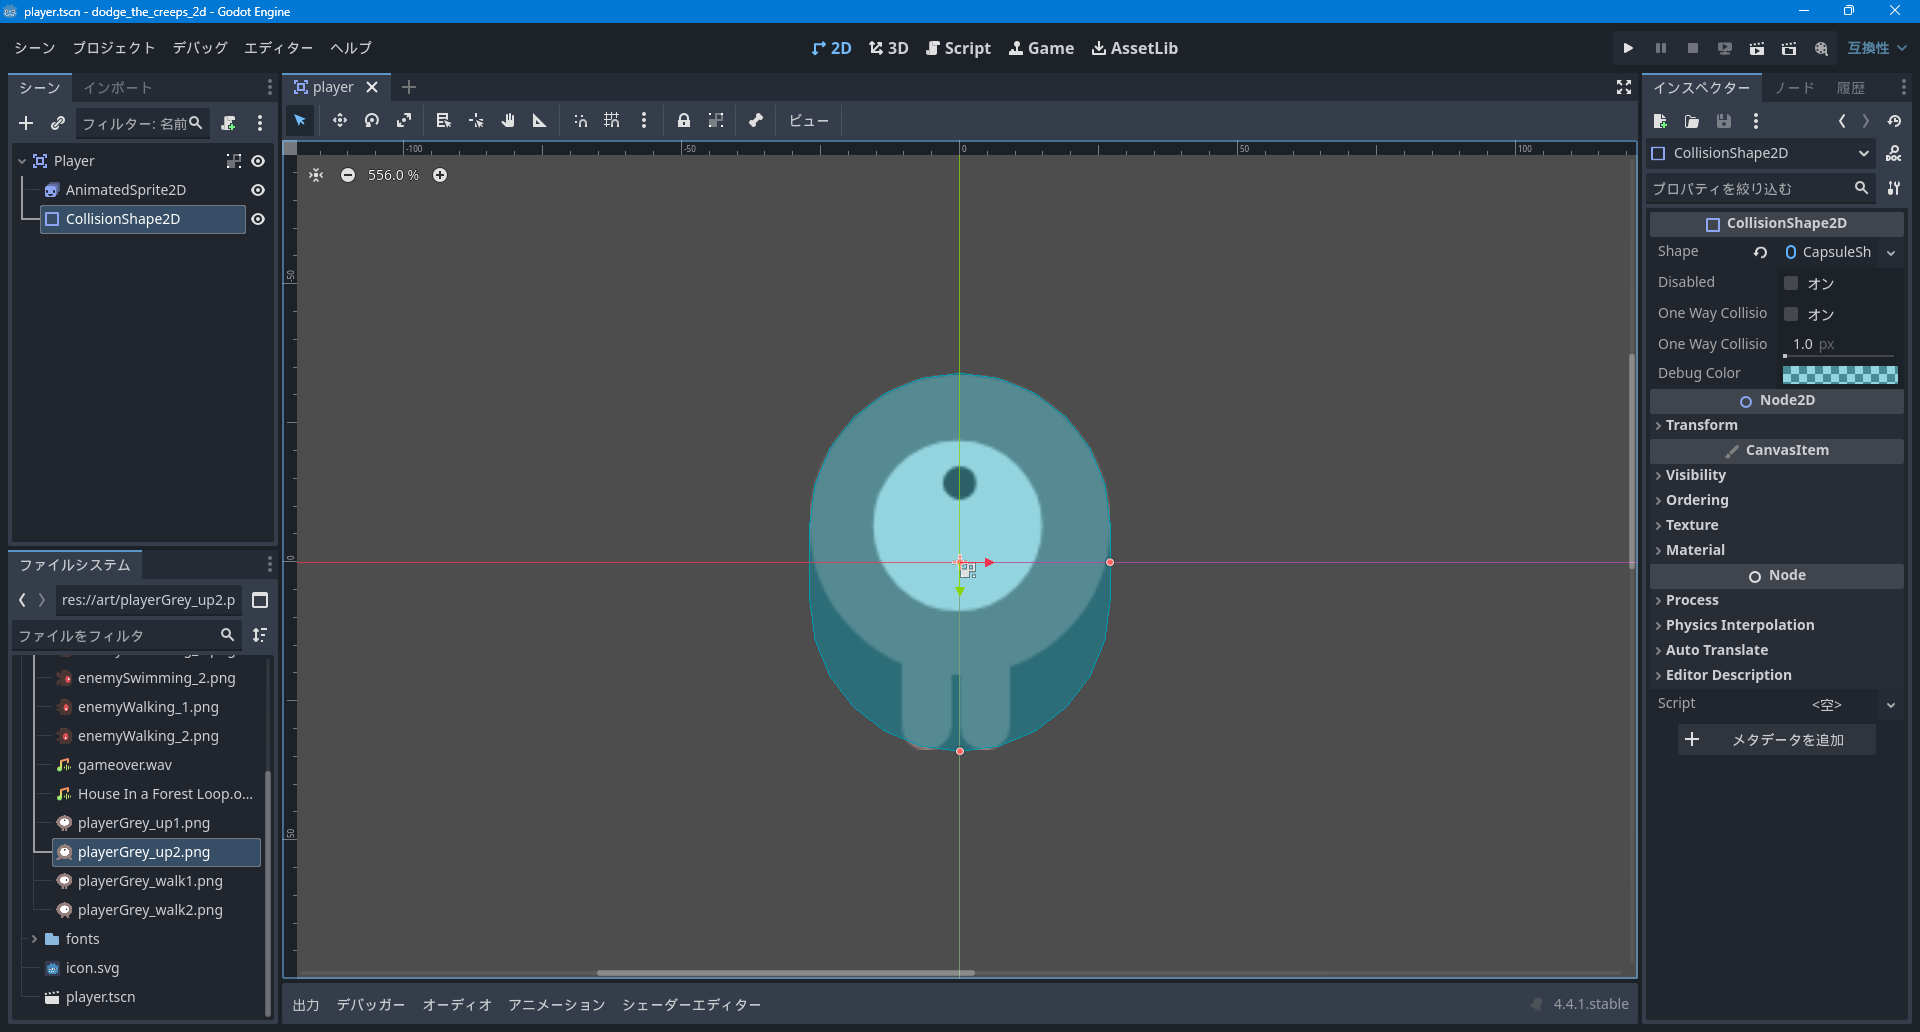This screenshot has width=1920, height=1032.
Task: Open the 互換性 renderer dropdown
Action: [x=1877, y=48]
